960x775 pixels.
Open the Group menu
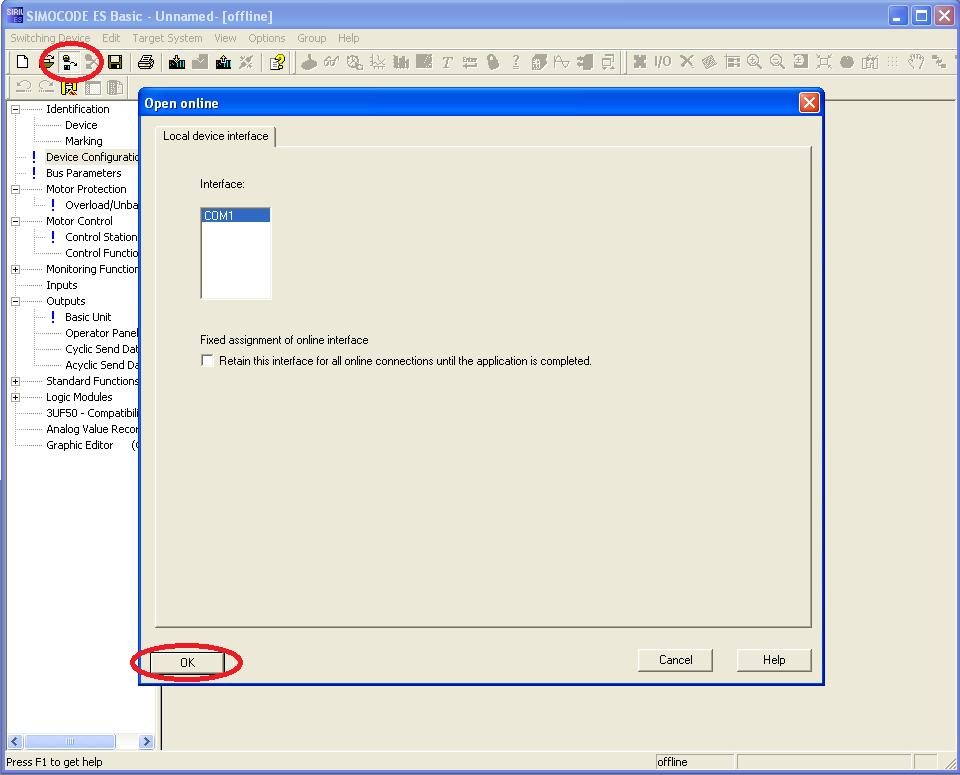[312, 38]
